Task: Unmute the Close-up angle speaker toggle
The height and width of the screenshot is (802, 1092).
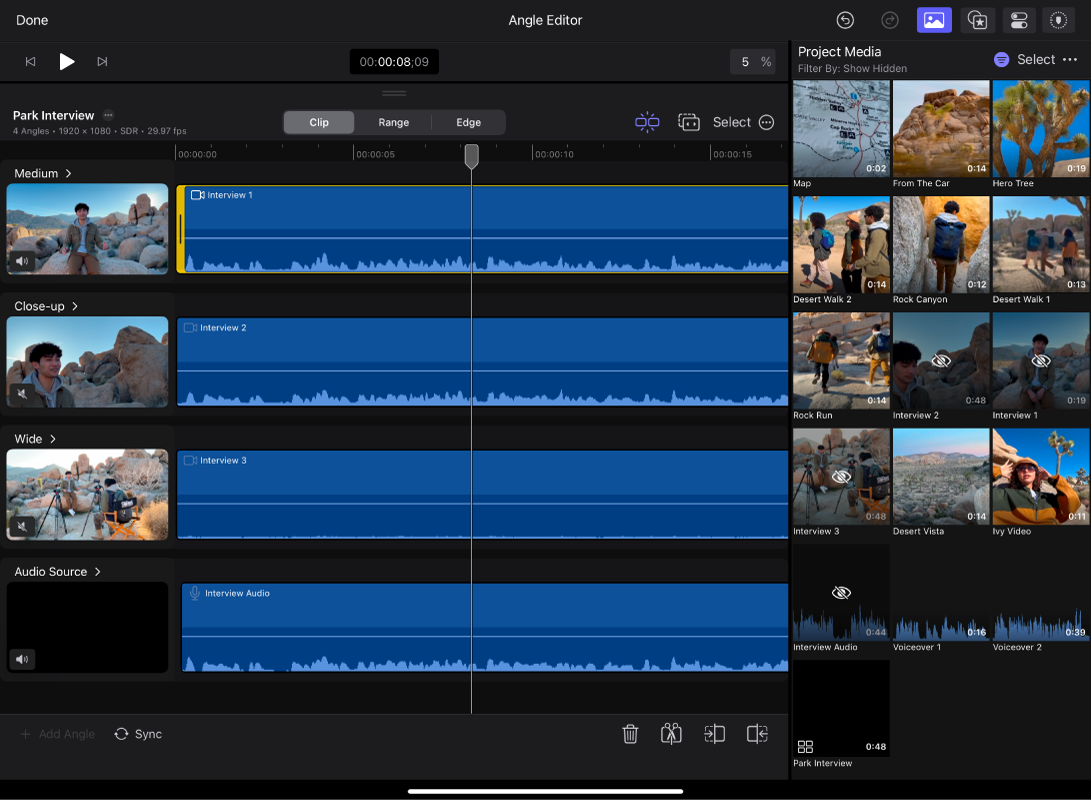Action: click(22, 394)
